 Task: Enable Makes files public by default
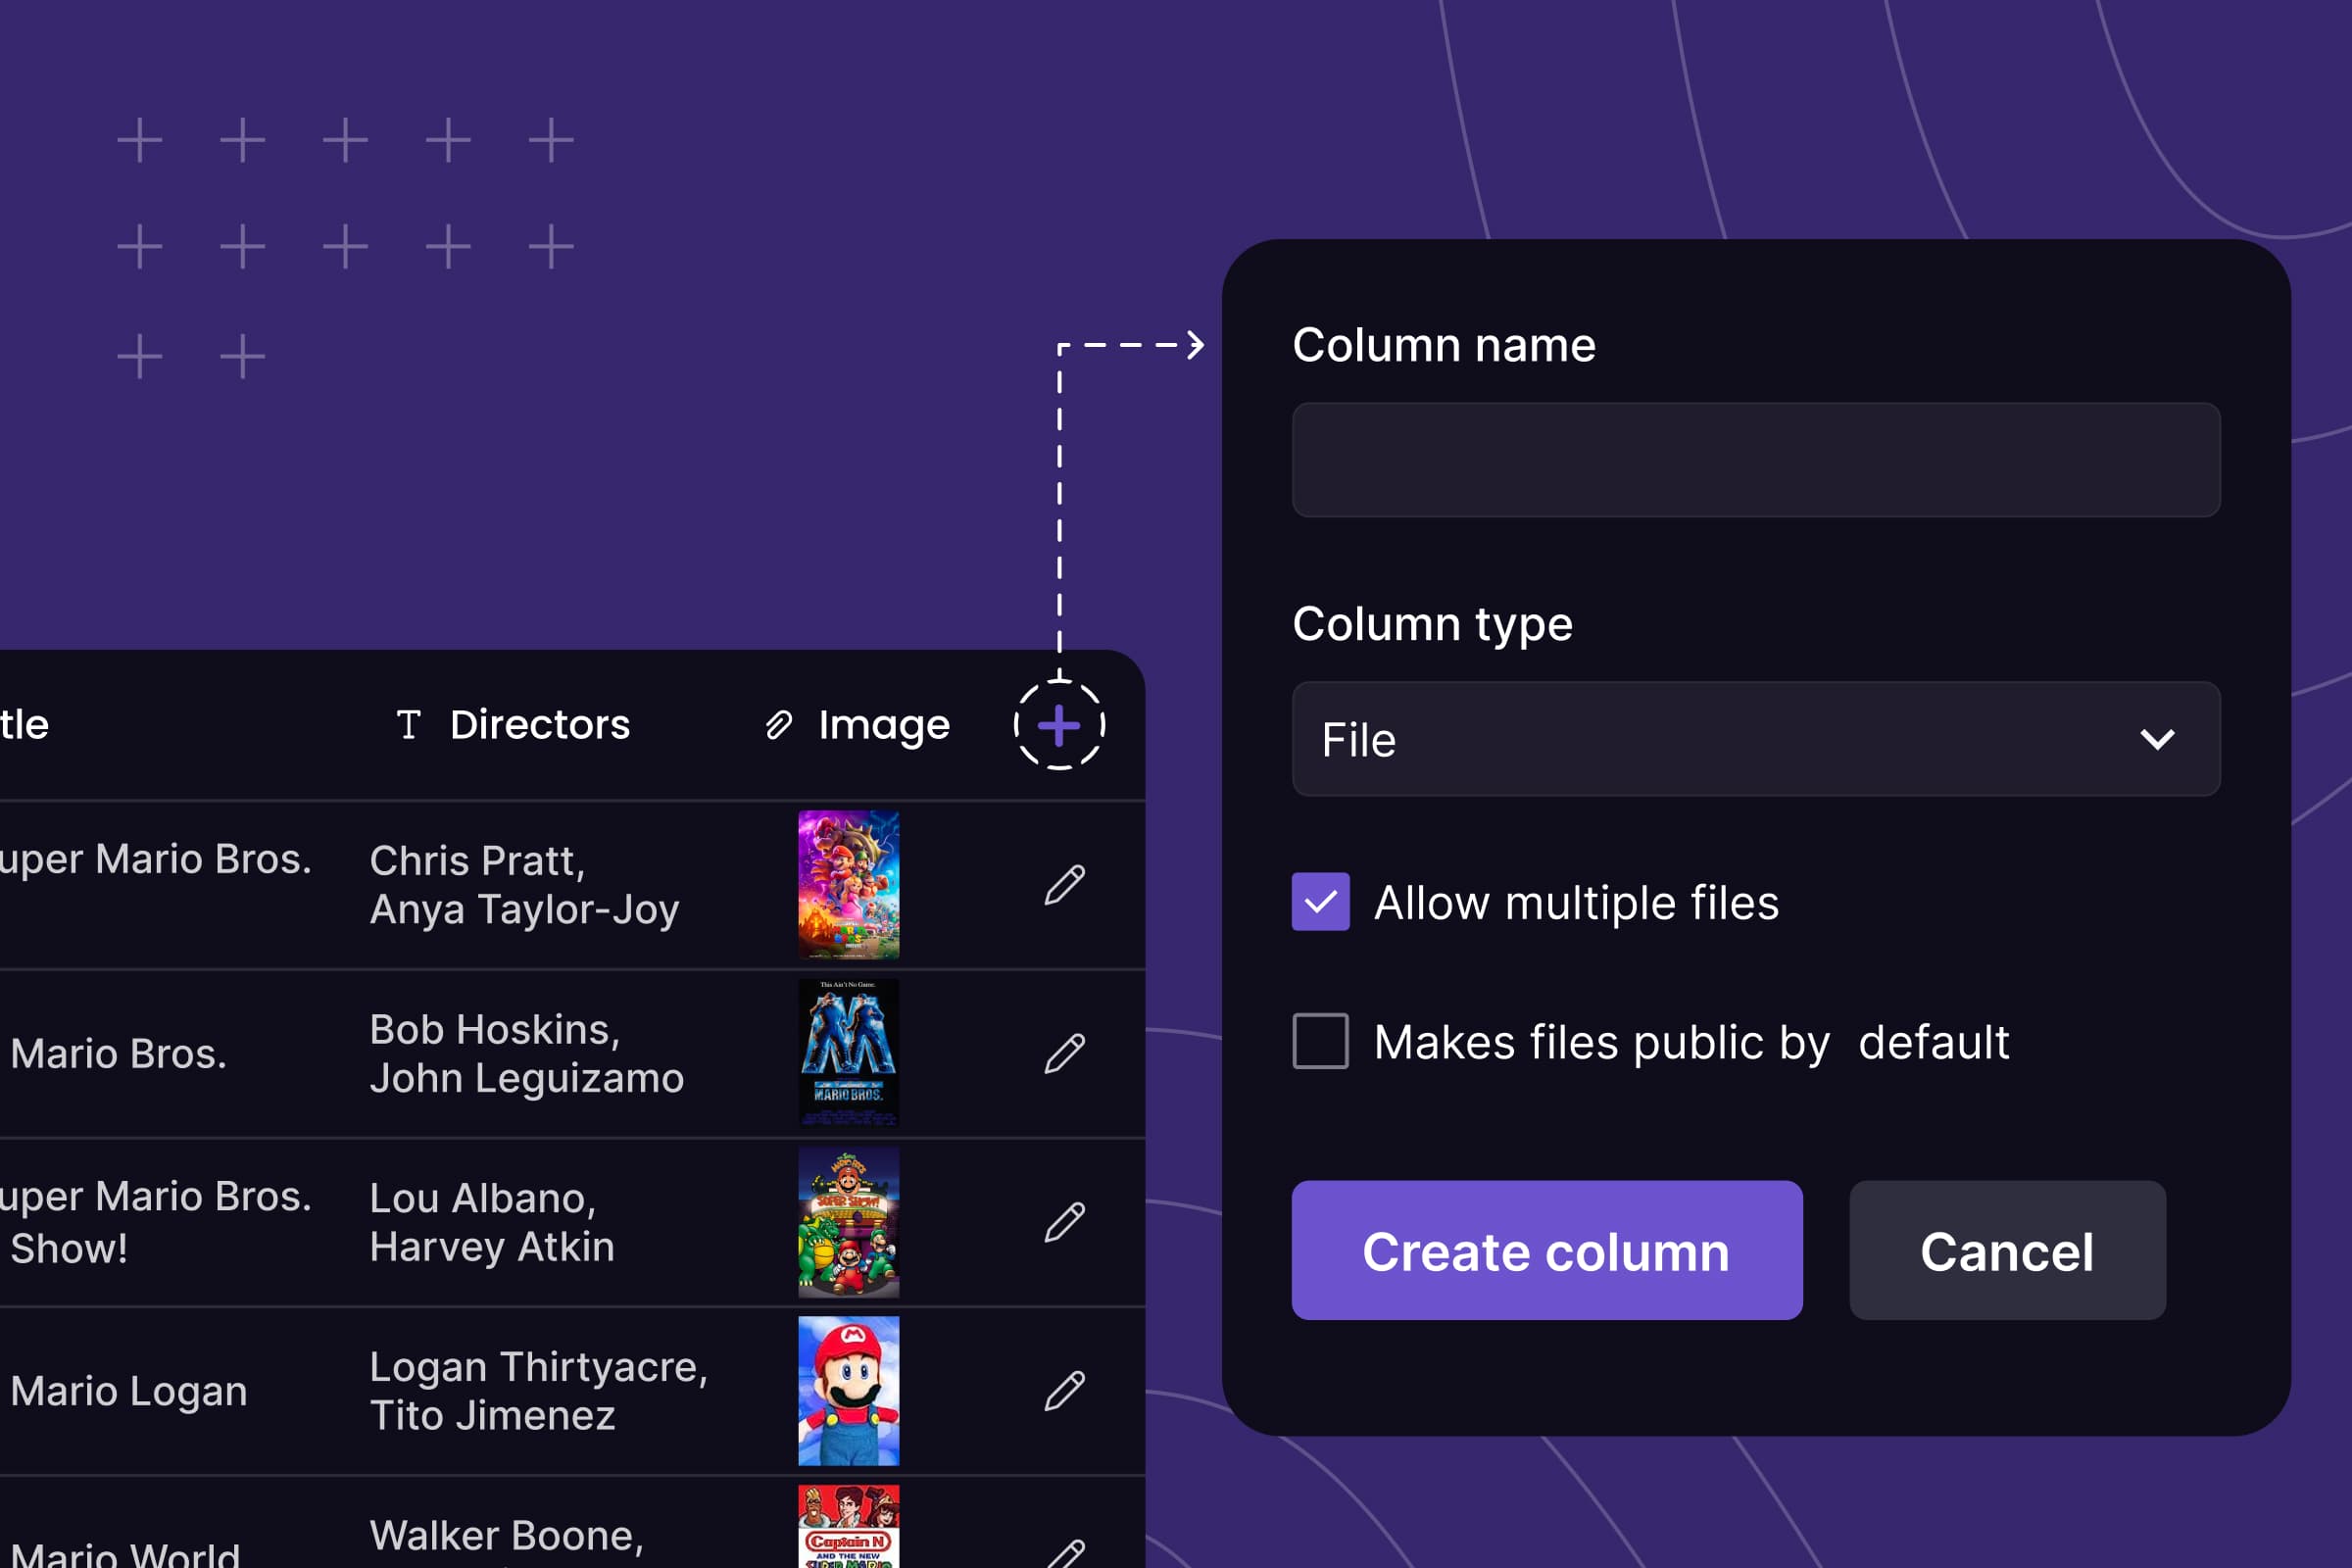1320,1041
